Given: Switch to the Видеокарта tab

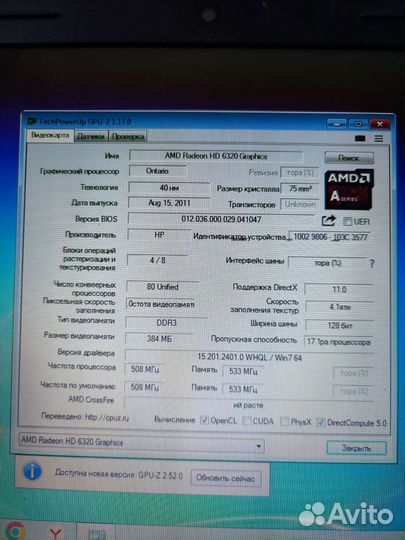Looking at the screenshot, I should pyautogui.click(x=50, y=135).
